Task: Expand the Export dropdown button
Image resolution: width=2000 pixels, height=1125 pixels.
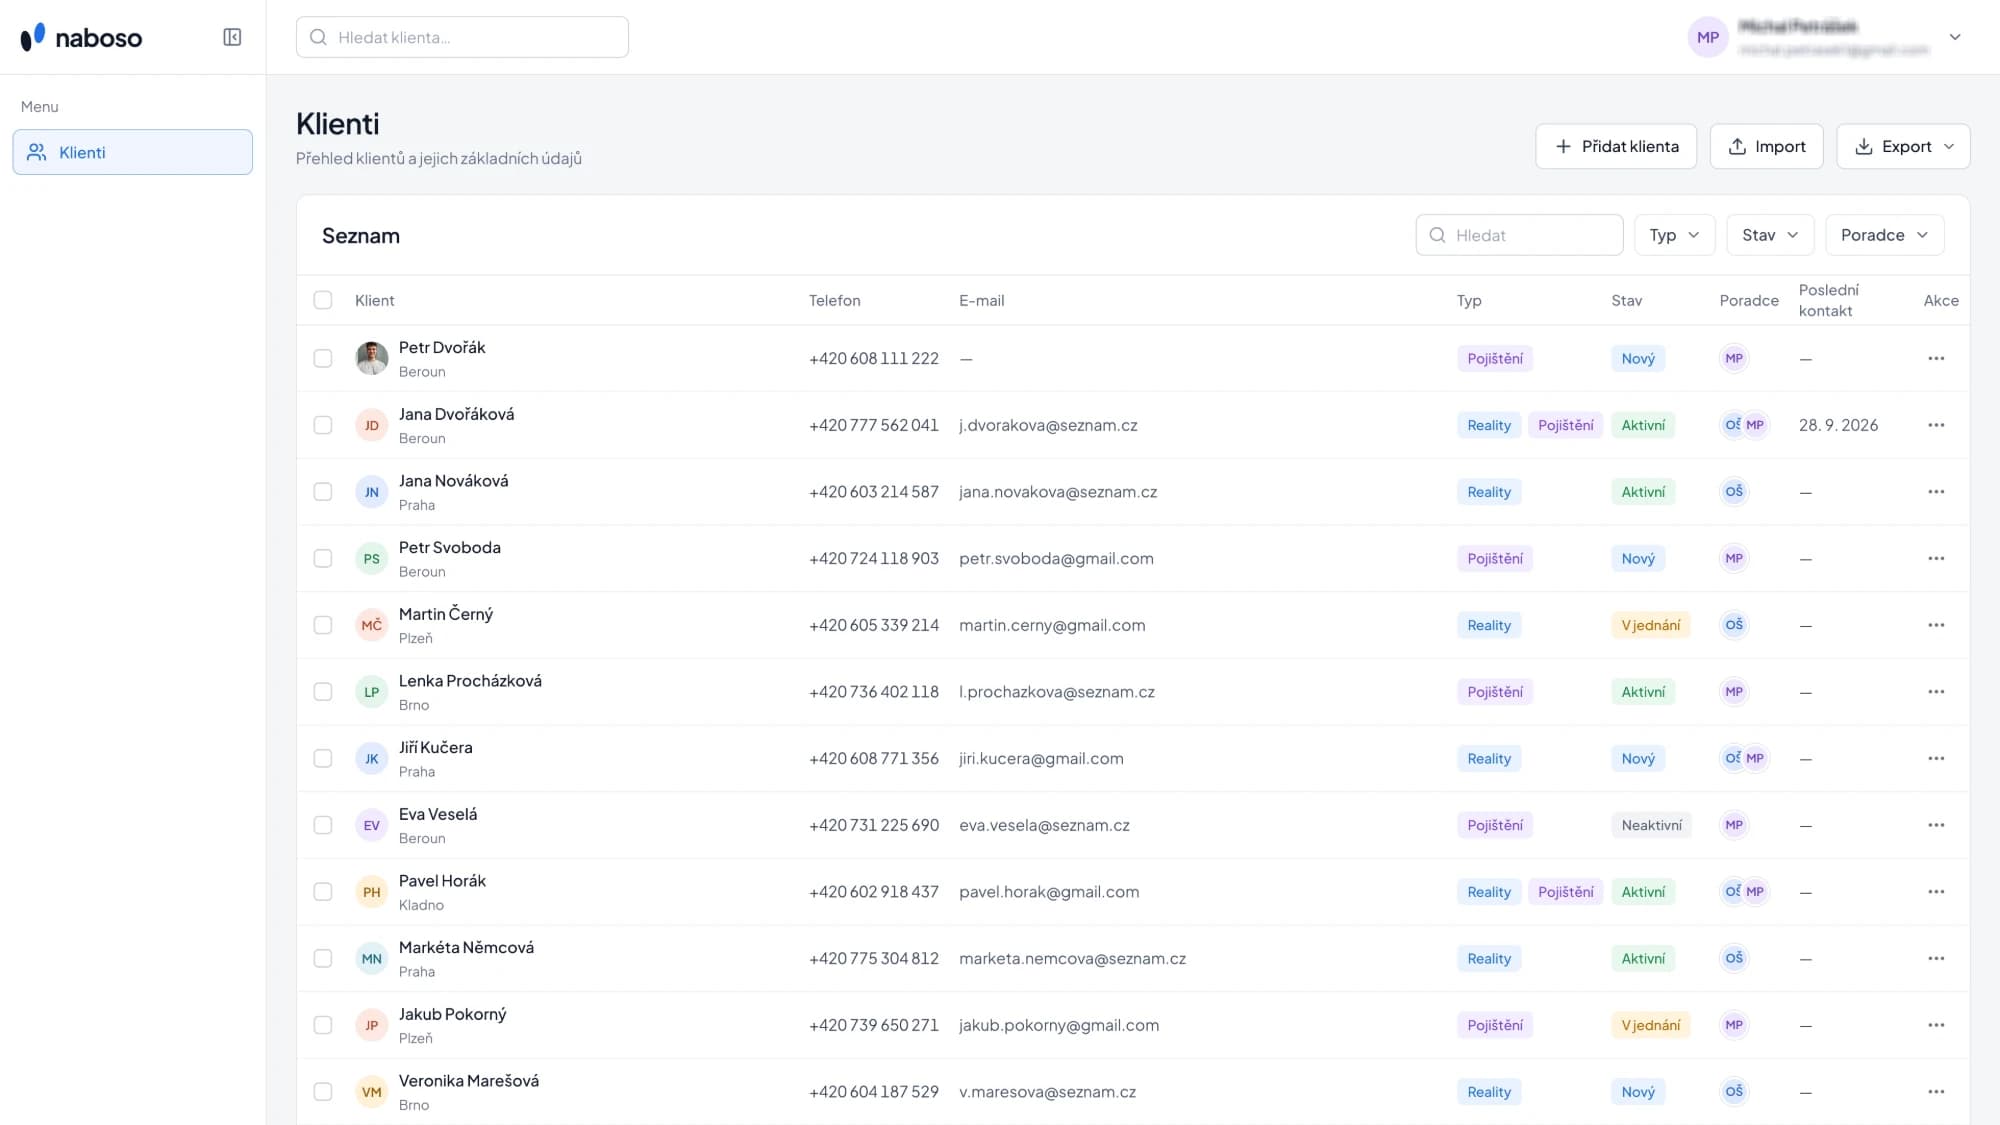Action: pos(1903,146)
